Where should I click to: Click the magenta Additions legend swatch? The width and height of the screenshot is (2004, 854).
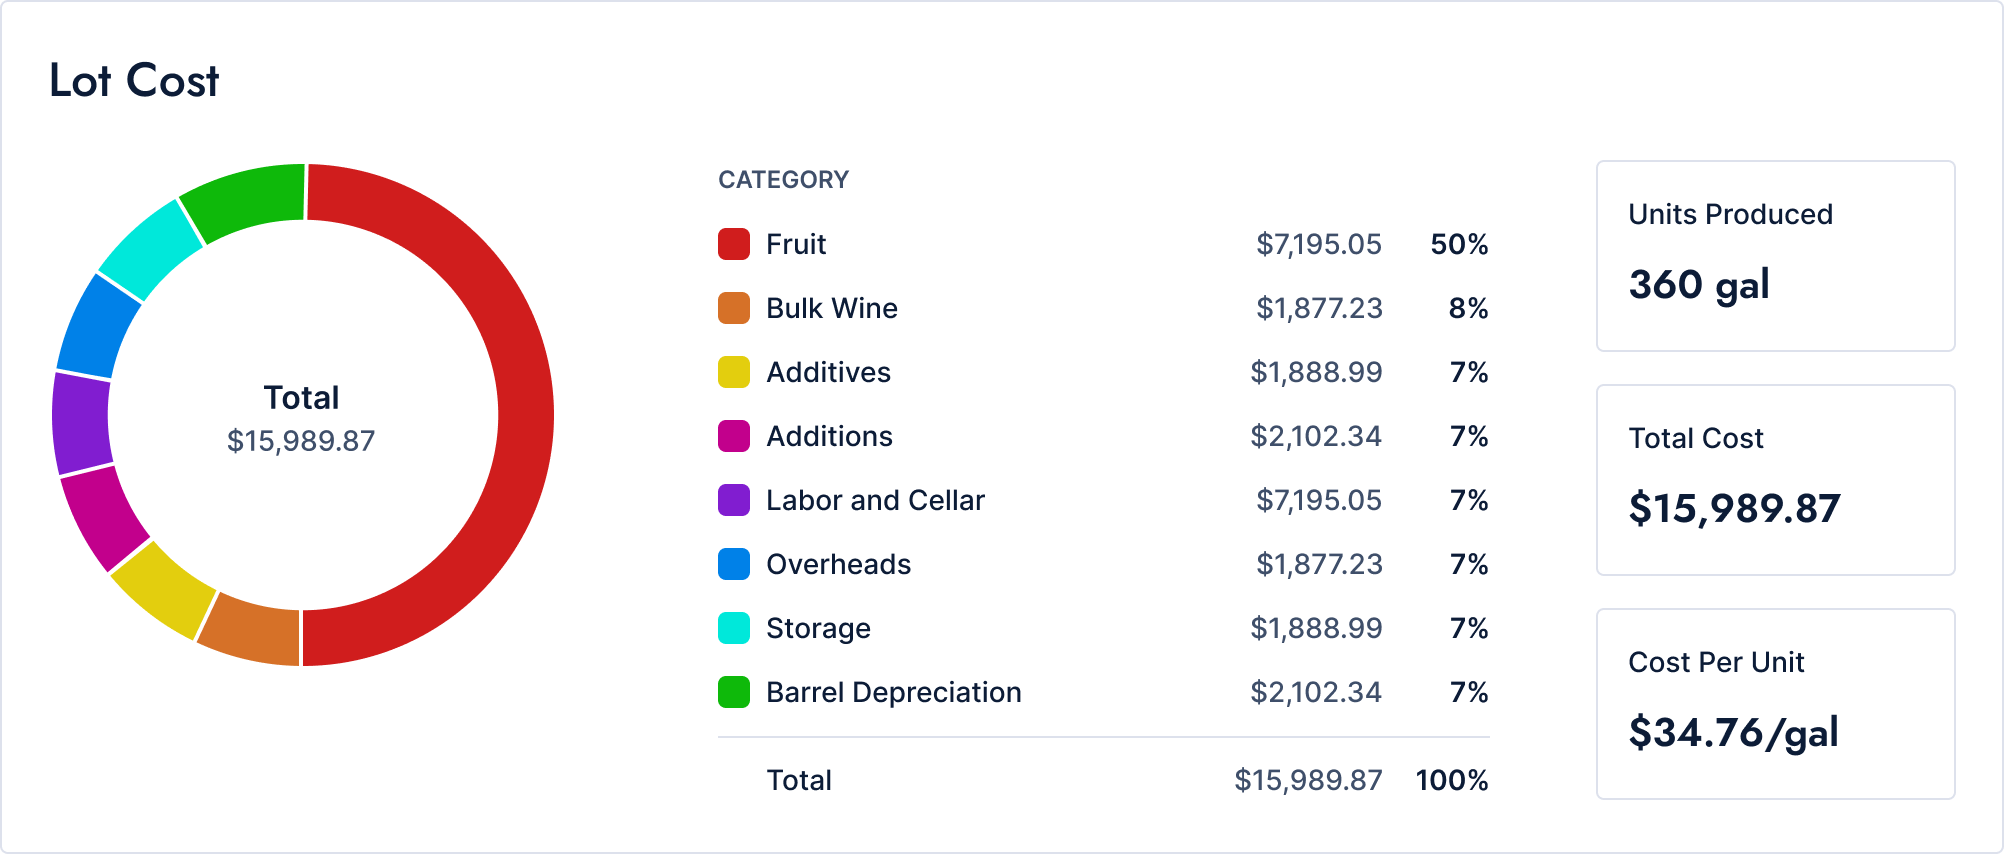tap(734, 436)
